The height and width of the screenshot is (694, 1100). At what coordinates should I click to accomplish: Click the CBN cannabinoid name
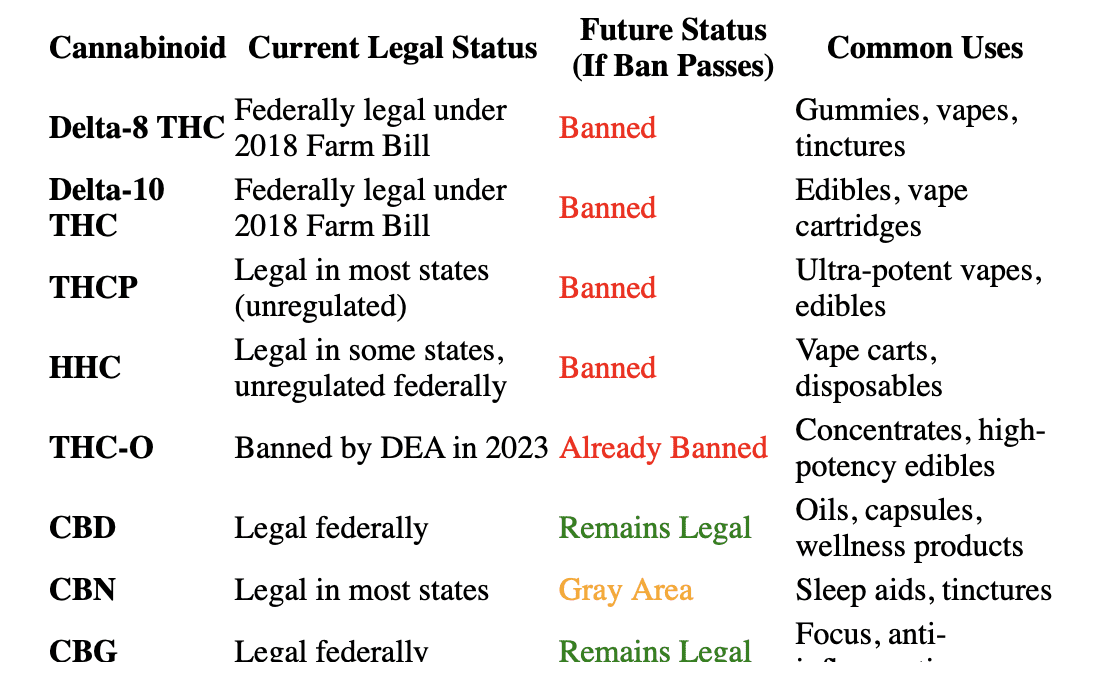click(x=82, y=590)
